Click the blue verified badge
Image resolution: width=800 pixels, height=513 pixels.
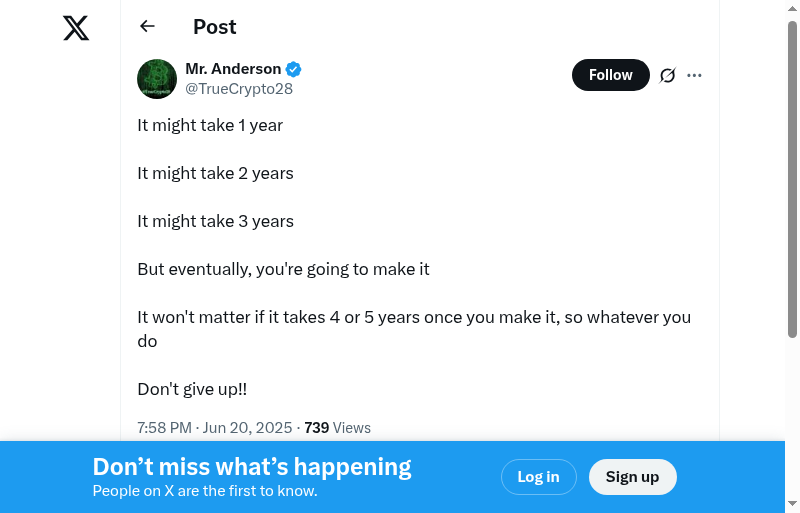point(294,69)
